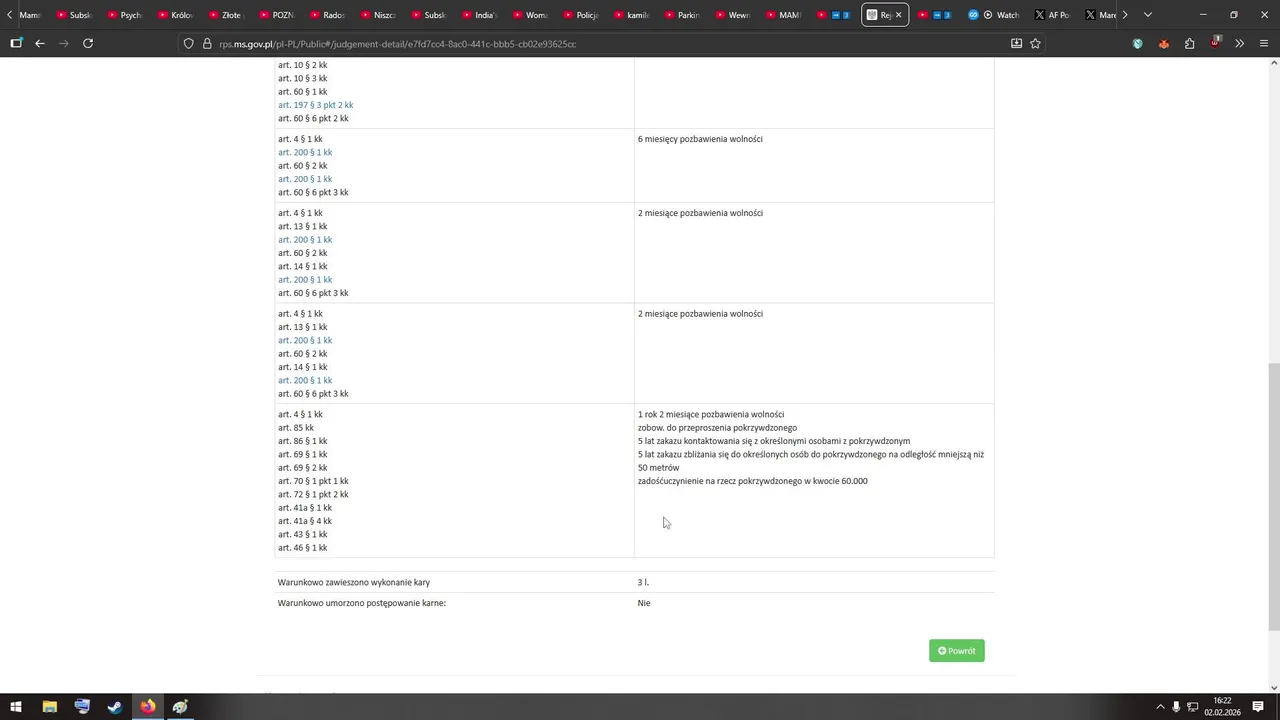
Task: Close the active Rej tab
Action: [899, 15]
